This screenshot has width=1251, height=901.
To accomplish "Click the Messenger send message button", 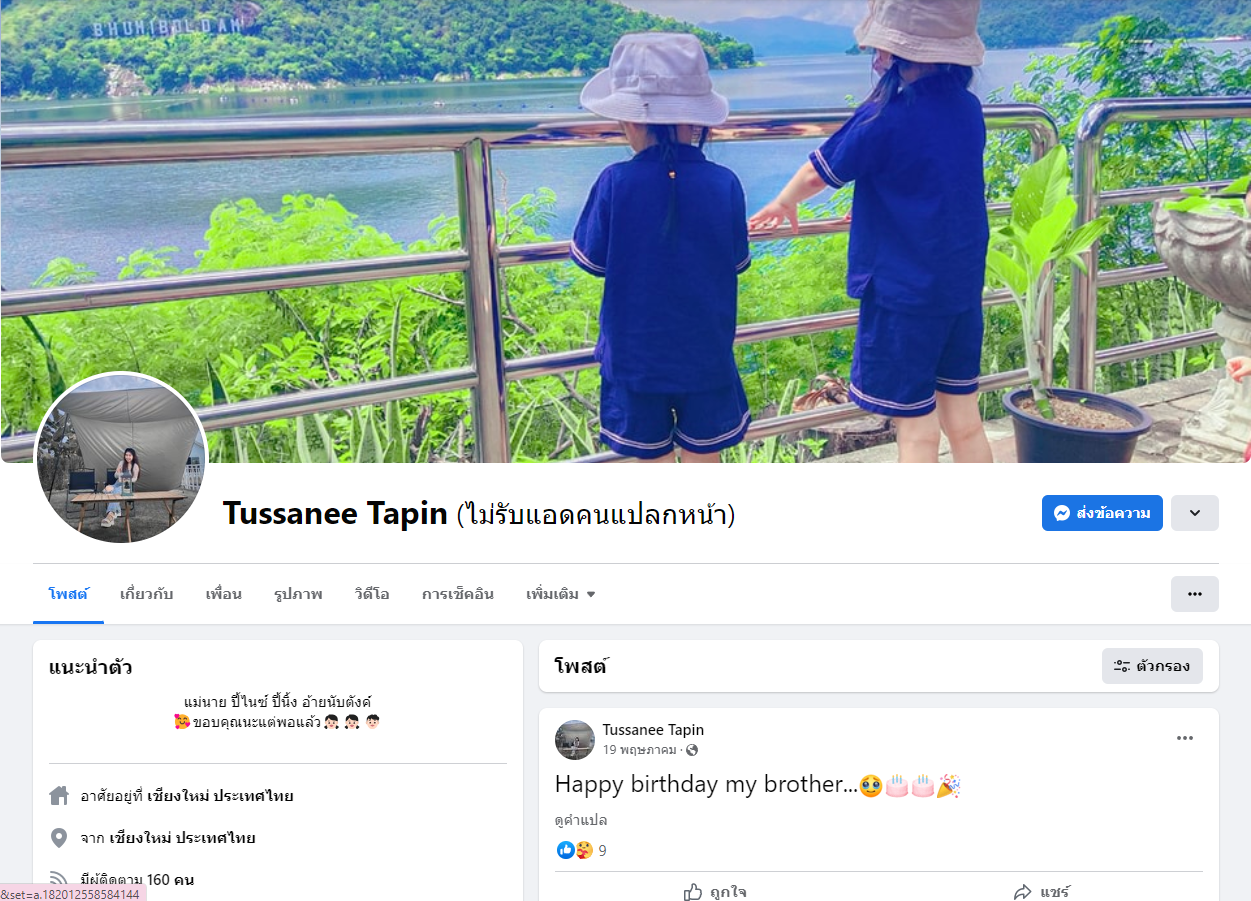I will pyautogui.click(x=1102, y=513).
